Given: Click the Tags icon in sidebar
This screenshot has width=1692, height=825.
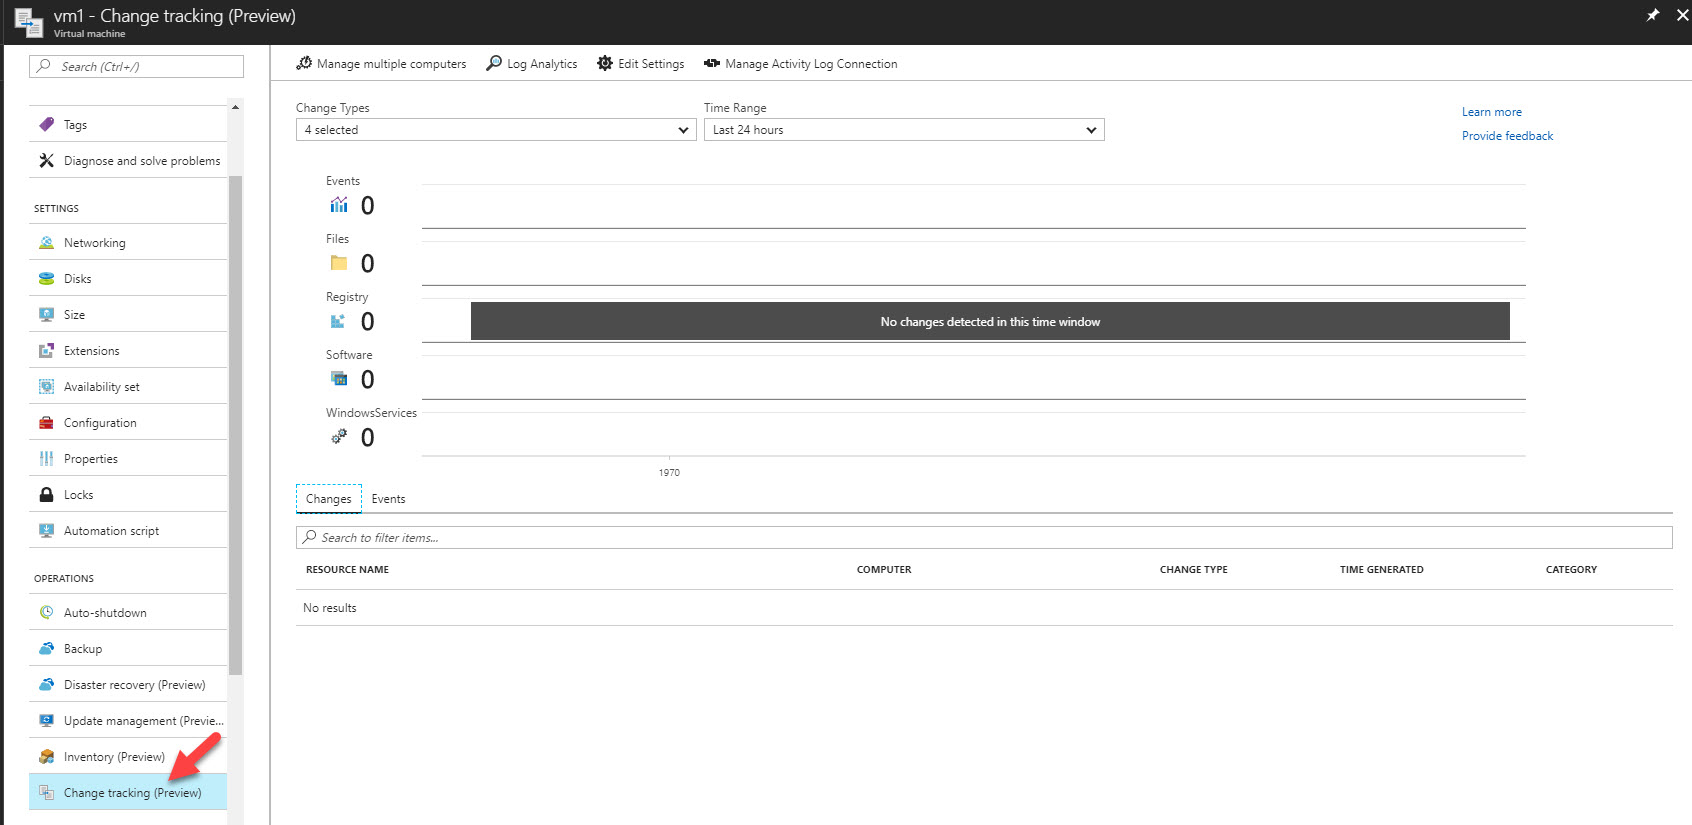Looking at the screenshot, I should click(46, 124).
